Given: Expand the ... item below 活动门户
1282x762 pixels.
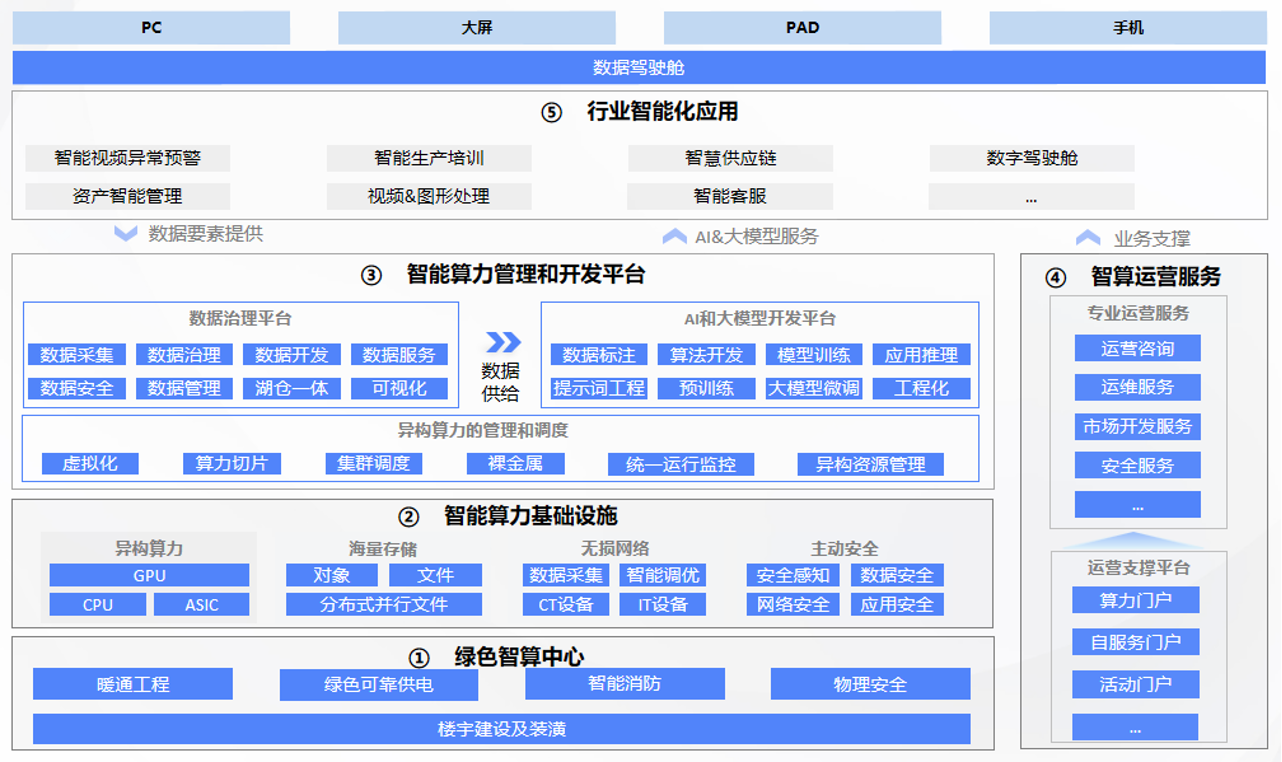Looking at the screenshot, I should point(1137,727).
